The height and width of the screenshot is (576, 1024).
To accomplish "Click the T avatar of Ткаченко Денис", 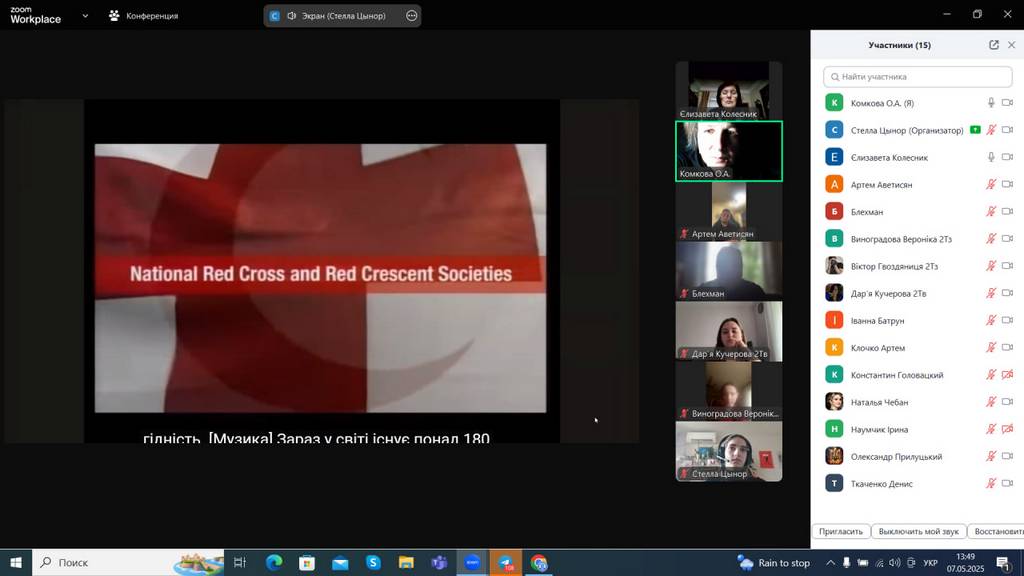I will [834, 484].
